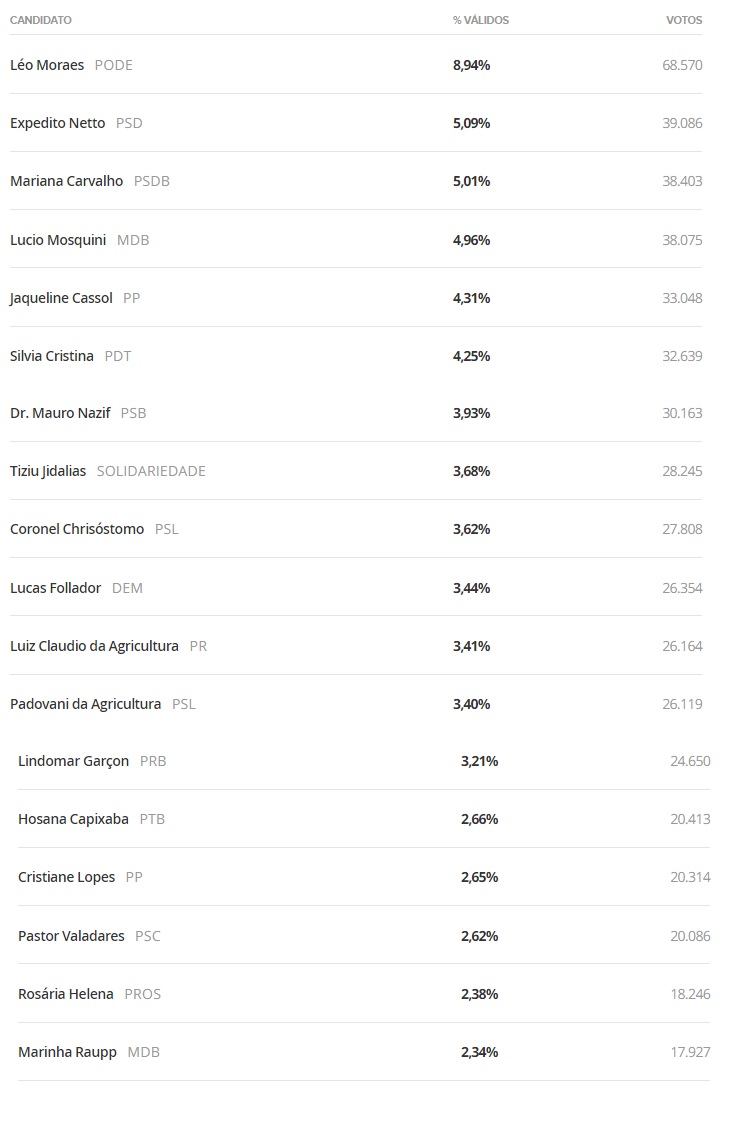Image resolution: width=746 pixels, height=1122 pixels.
Task: Select Coronel Chrisóstomo candidate name
Action: (77, 529)
